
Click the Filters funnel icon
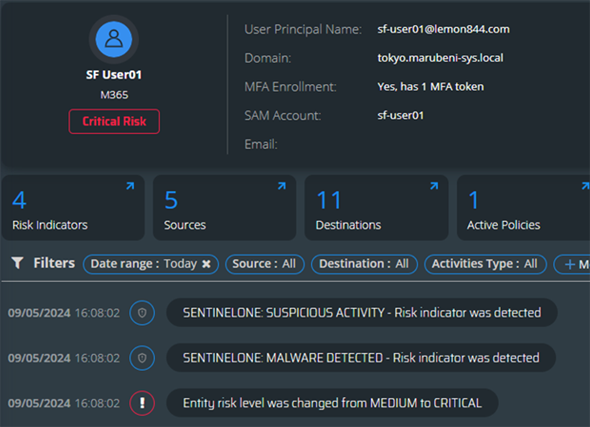17,263
